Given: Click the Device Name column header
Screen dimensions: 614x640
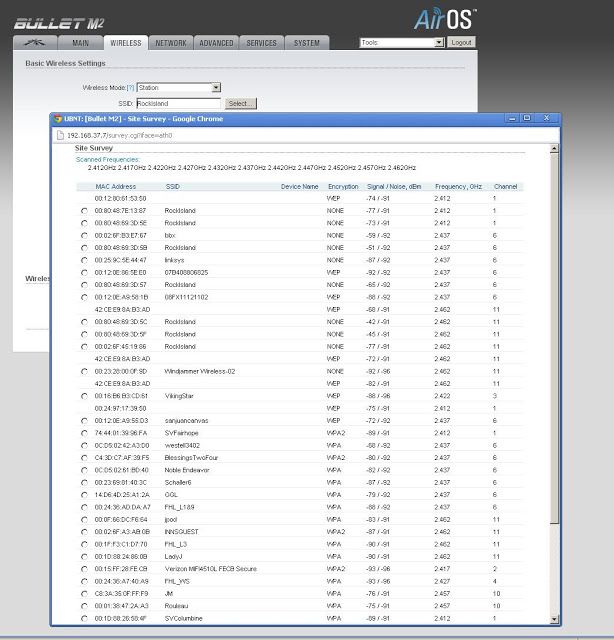Looking at the screenshot, I should [x=299, y=187].
